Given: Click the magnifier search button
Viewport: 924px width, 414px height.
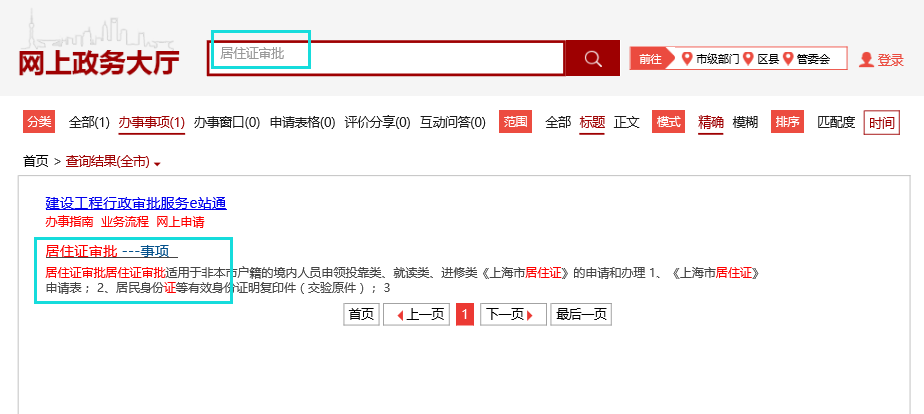Looking at the screenshot, I should (x=593, y=58).
